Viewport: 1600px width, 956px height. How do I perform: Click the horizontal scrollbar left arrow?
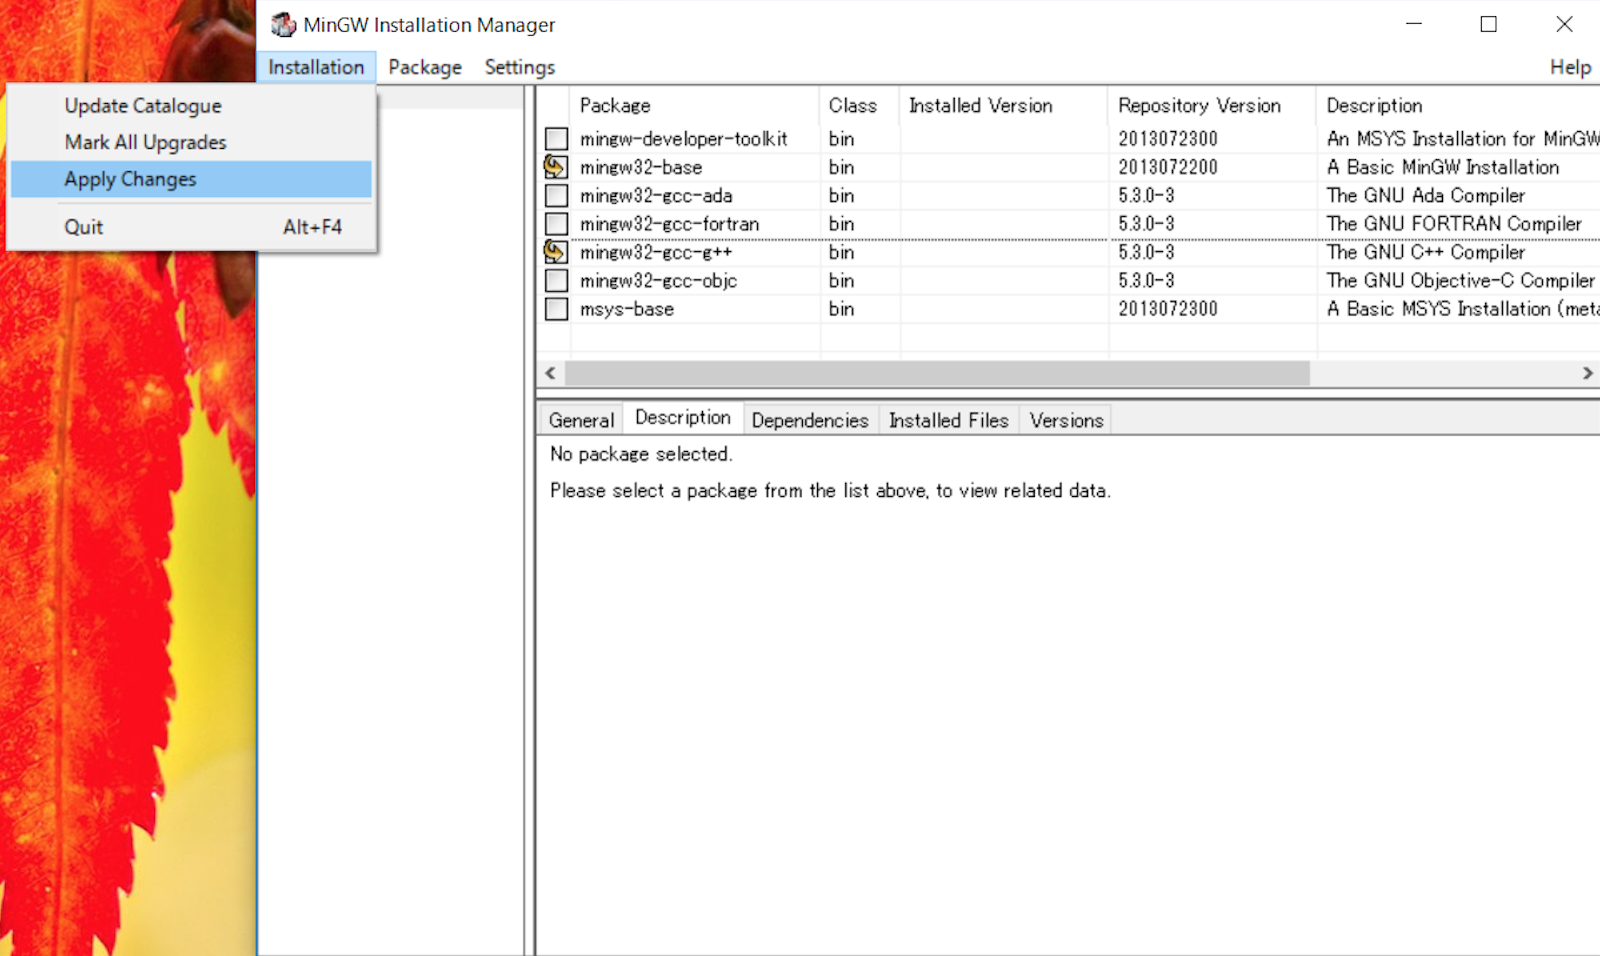click(550, 373)
